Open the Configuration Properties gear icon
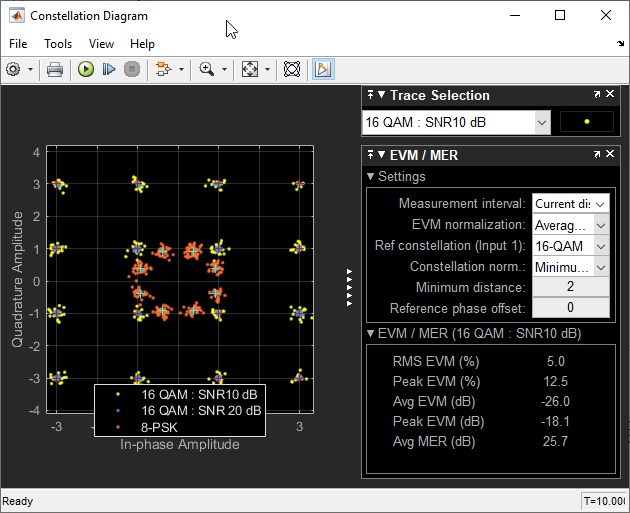The height and width of the screenshot is (513, 630). 14,69
